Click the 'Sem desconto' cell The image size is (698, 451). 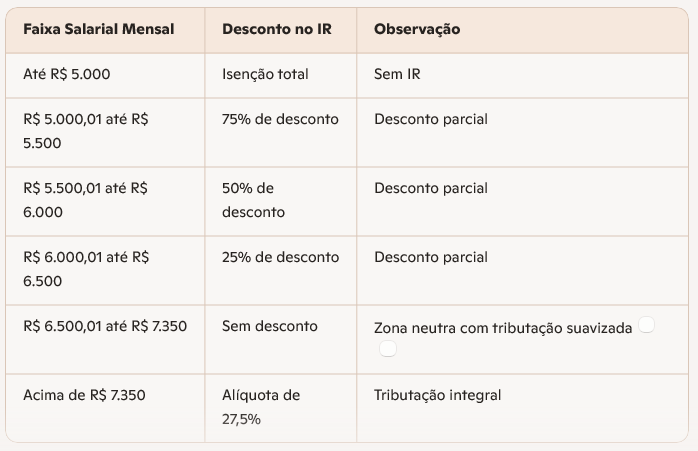click(x=269, y=326)
